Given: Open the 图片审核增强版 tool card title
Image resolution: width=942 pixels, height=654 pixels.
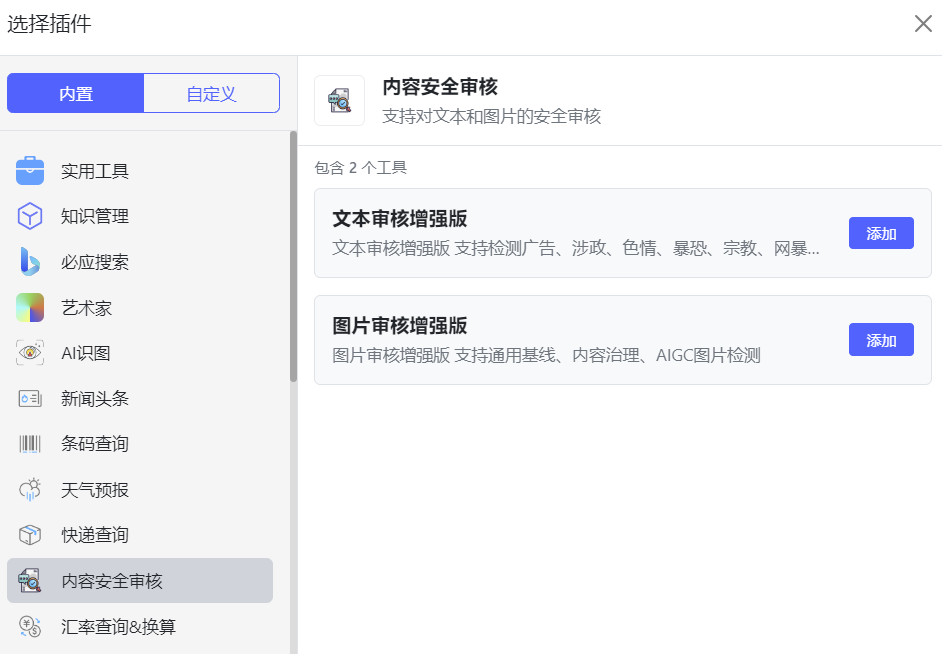Looking at the screenshot, I should coord(400,326).
